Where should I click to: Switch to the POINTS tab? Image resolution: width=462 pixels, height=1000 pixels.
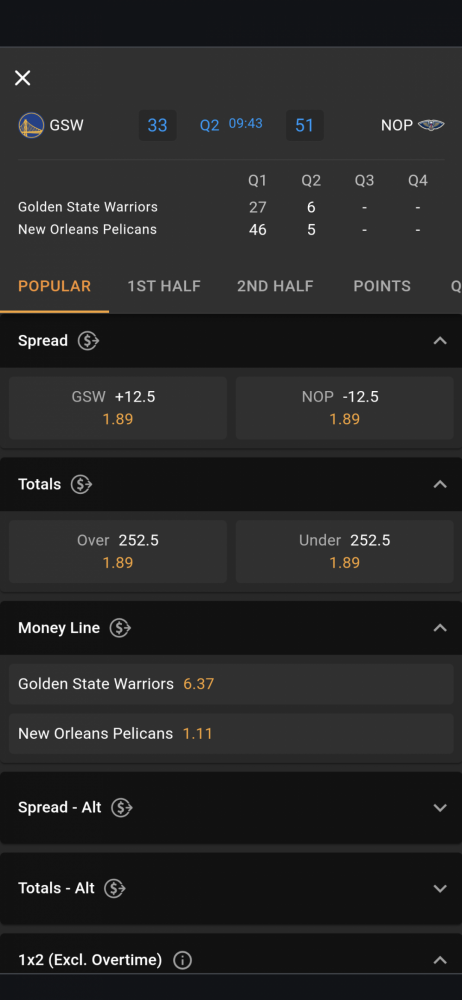[382, 286]
